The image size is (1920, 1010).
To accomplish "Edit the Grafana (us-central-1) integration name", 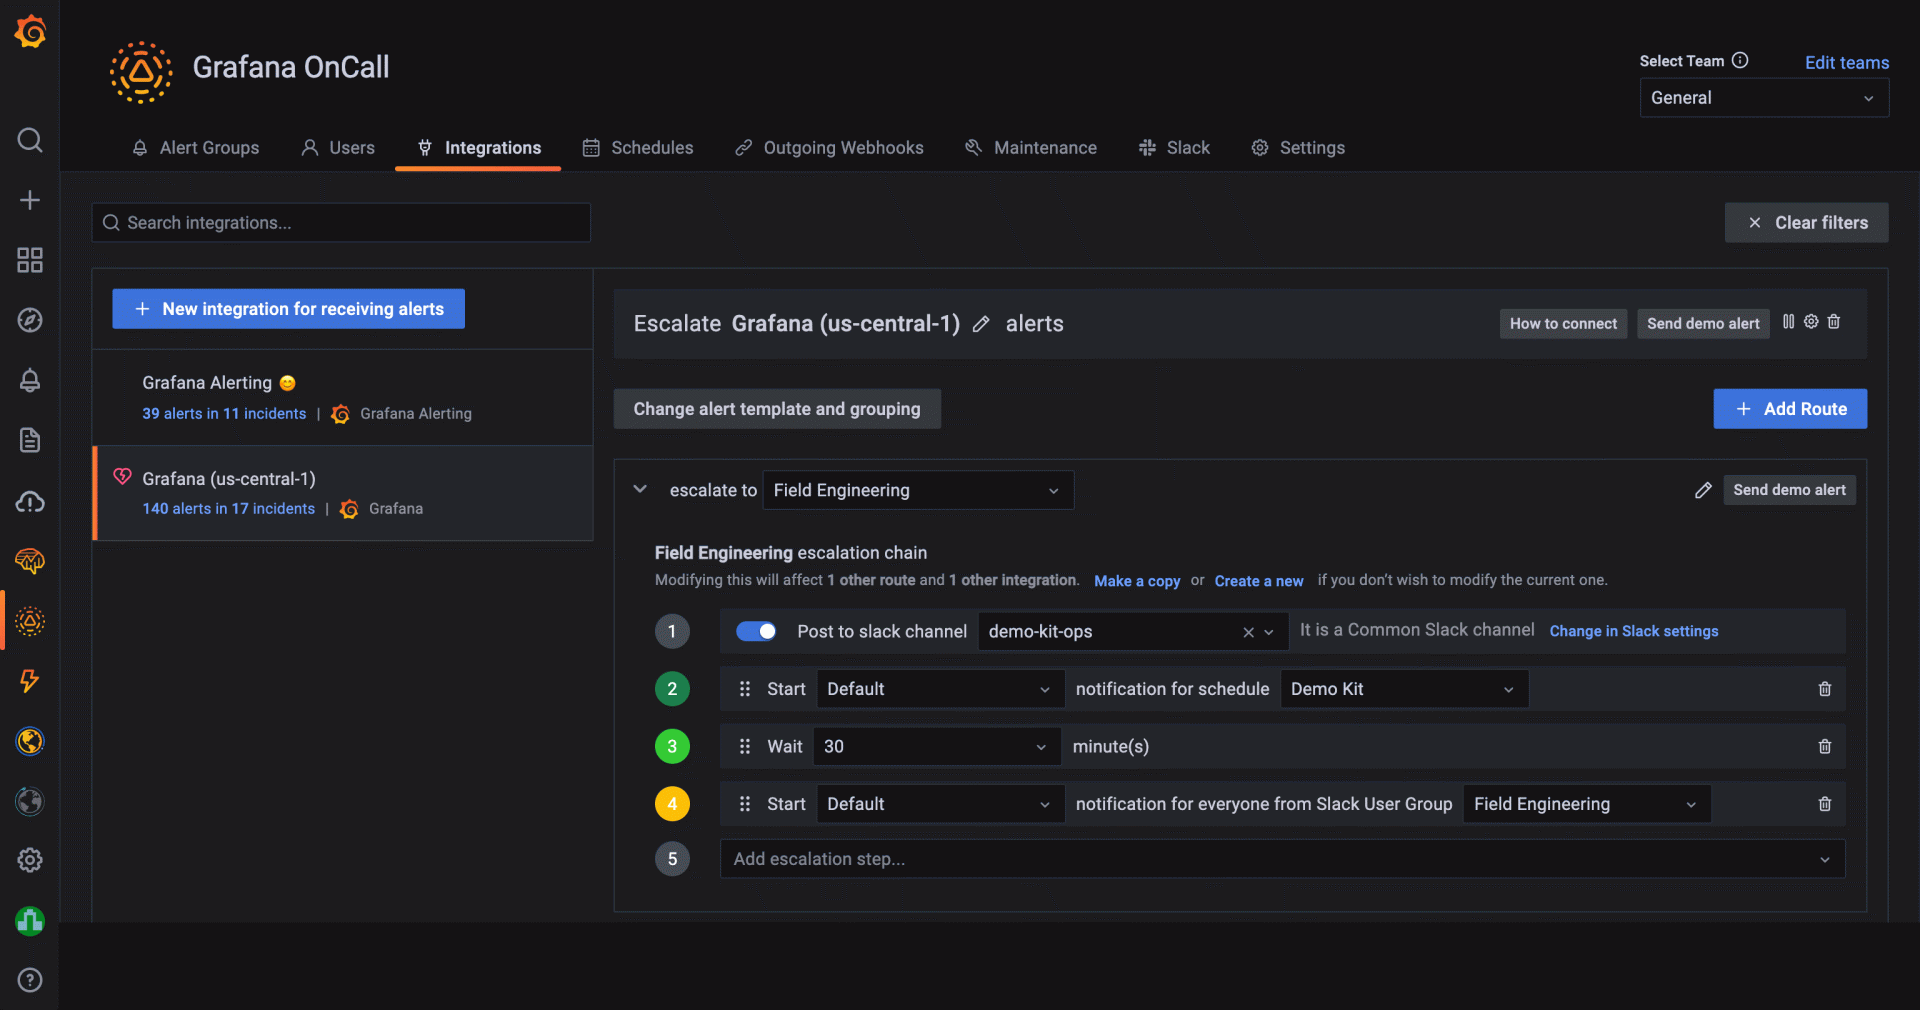I will click(981, 324).
